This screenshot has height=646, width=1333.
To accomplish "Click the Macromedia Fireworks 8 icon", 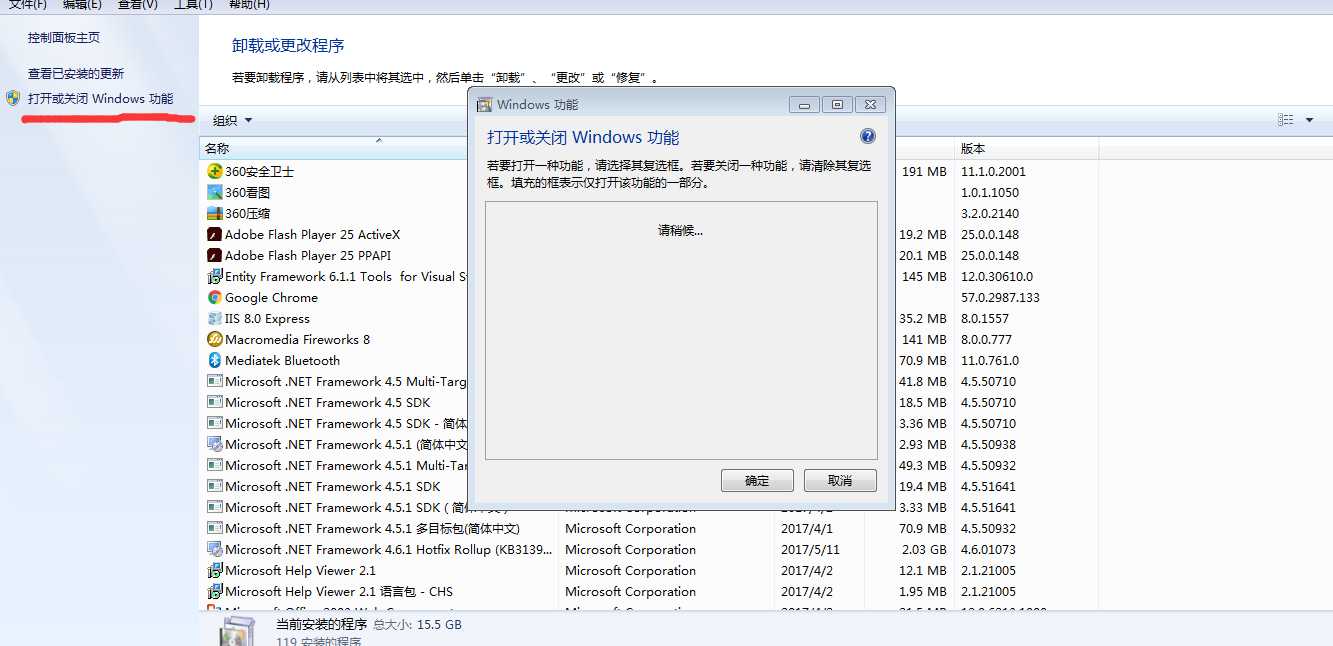I will [214, 339].
